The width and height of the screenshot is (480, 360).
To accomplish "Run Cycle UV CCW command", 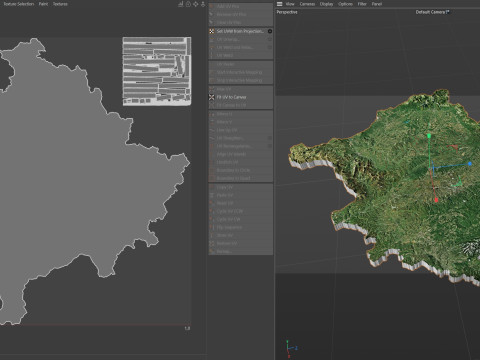I will 241,211.
